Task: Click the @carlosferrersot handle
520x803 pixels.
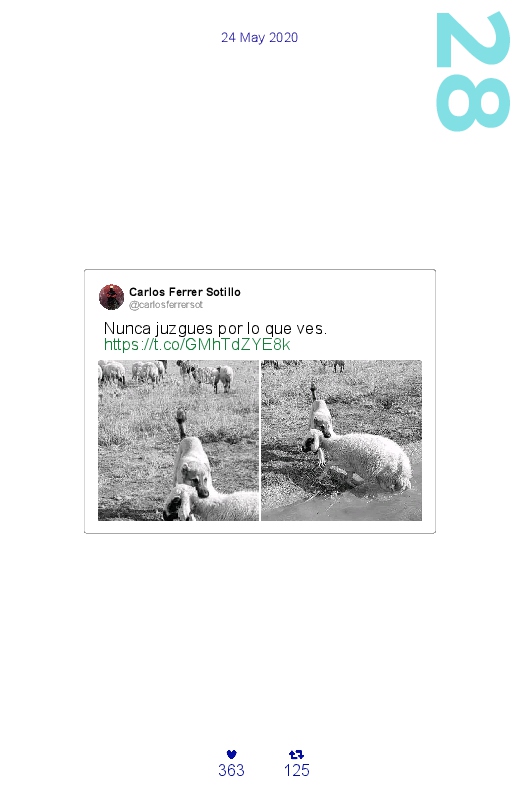Action: tap(166, 305)
